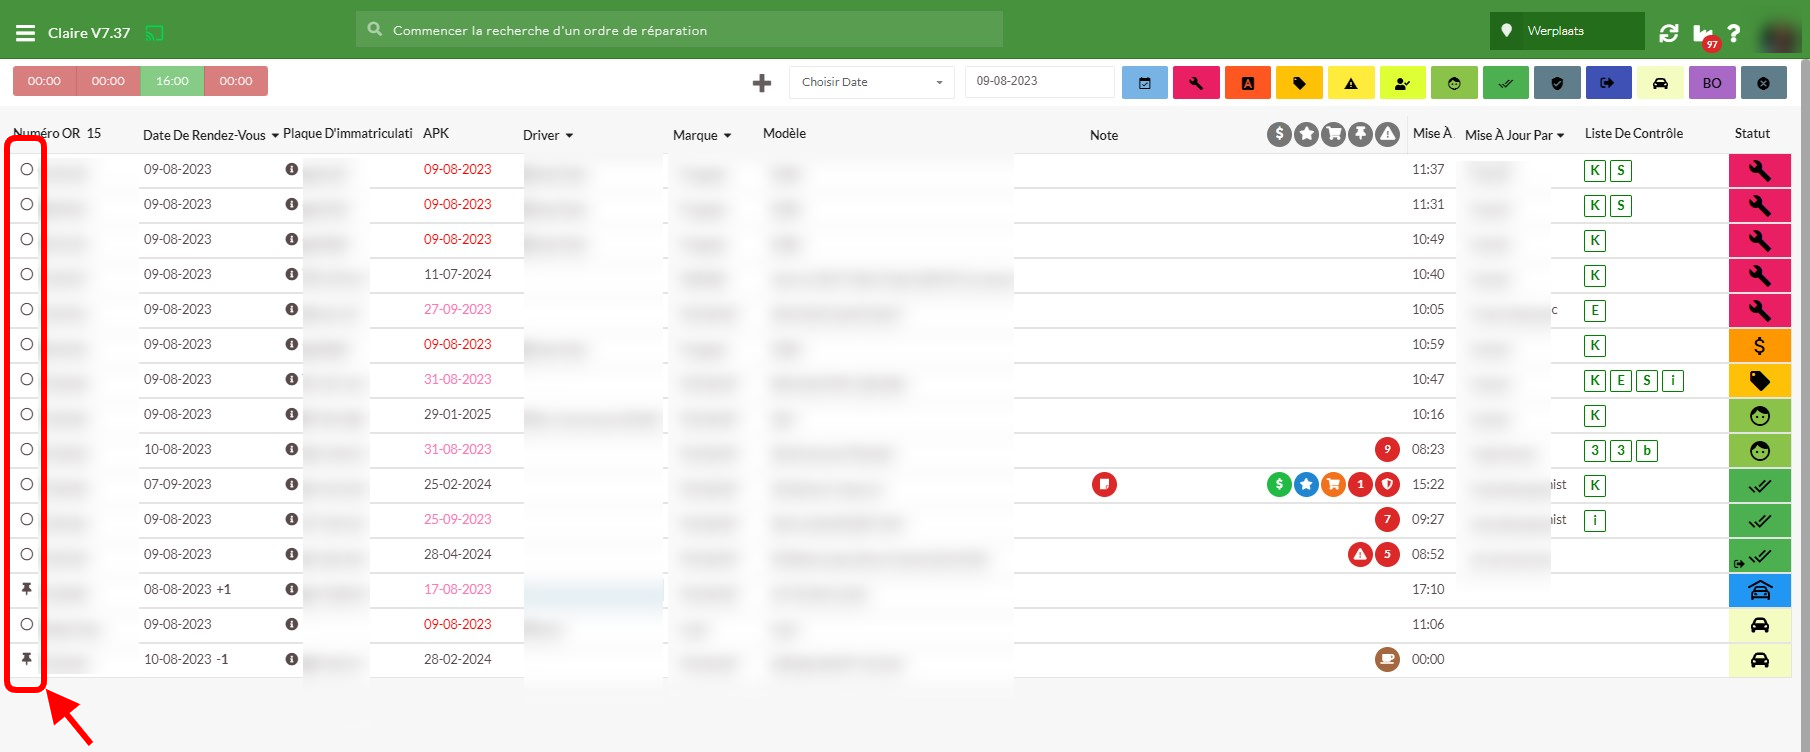
Task: Select the radio button of the 10:16 row
Action: tap(27, 414)
